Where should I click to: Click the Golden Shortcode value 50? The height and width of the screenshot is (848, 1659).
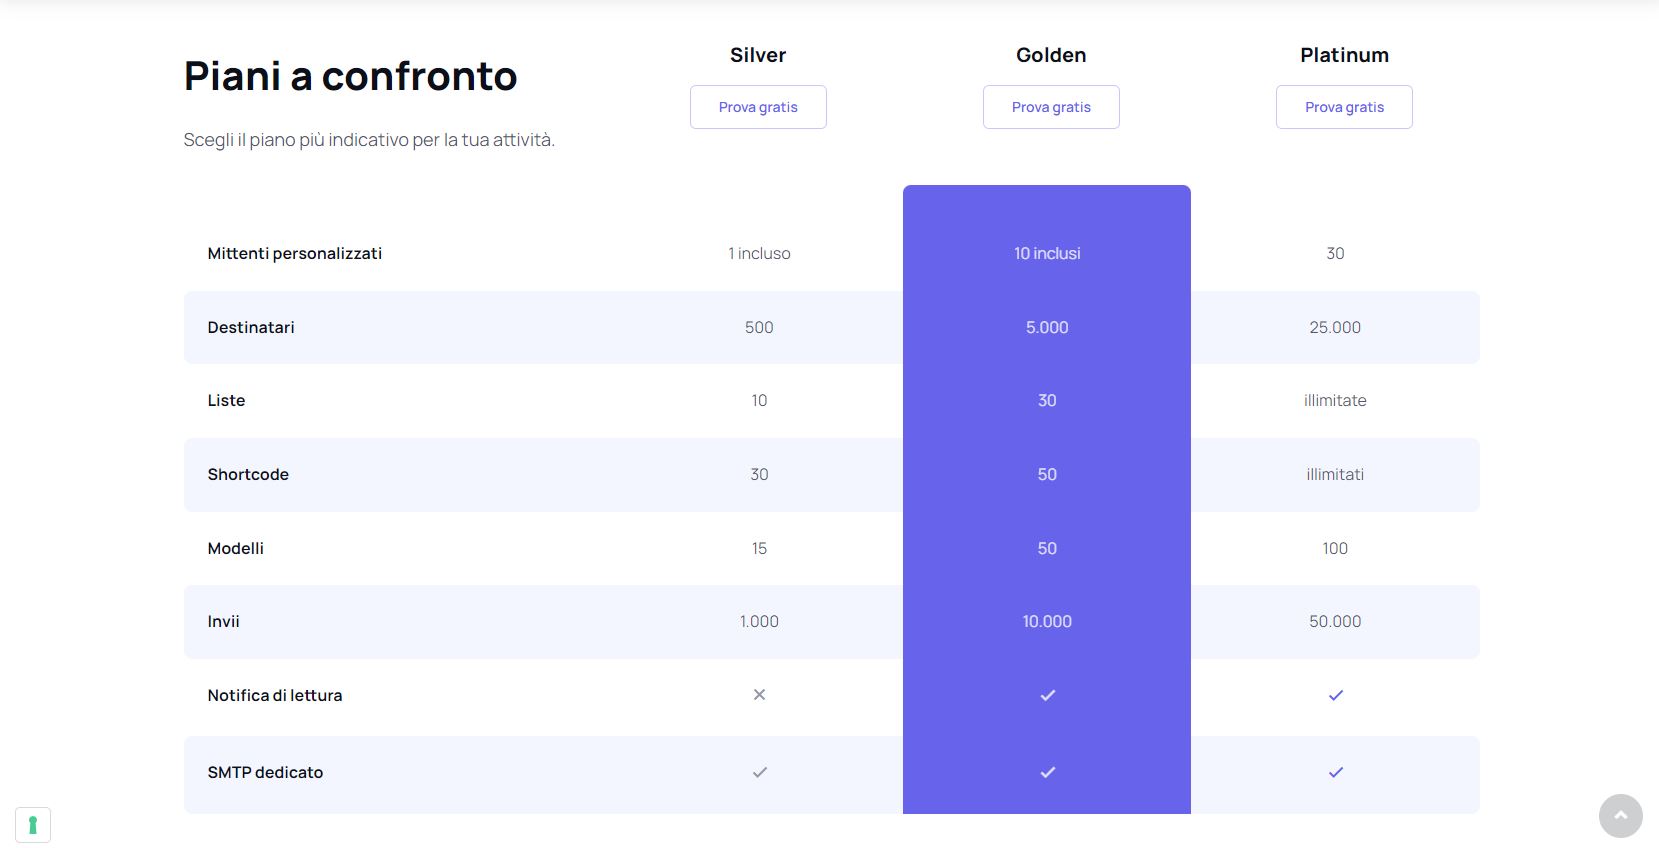pyautogui.click(x=1047, y=474)
